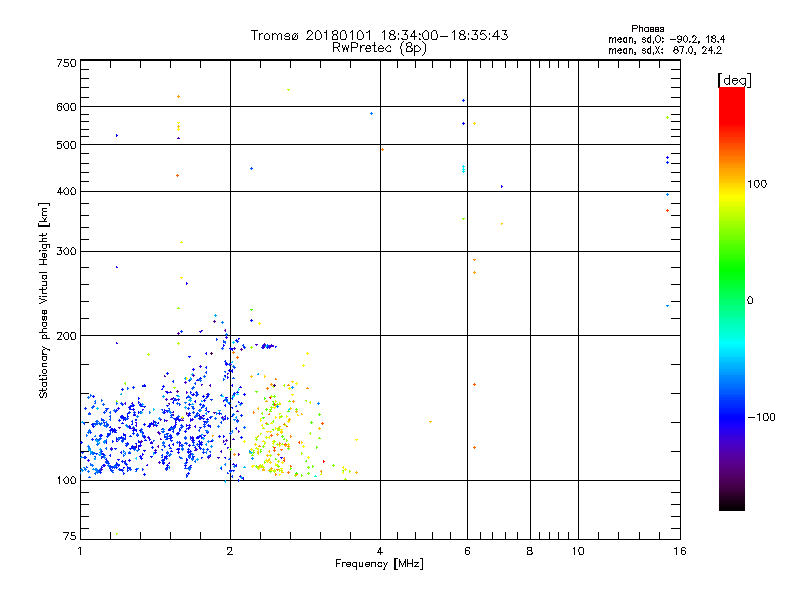The image size is (800, 600).
Task: Click the height axis tick label '500'
Action: click(x=67, y=145)
